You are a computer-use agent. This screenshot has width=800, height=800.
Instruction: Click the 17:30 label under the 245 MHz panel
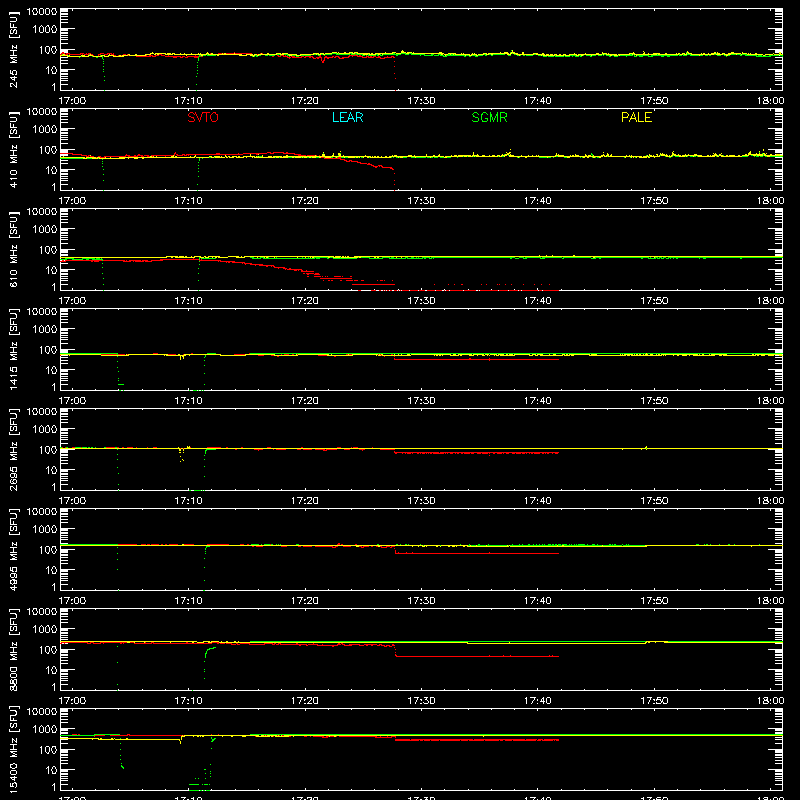(x=421, y=101)
